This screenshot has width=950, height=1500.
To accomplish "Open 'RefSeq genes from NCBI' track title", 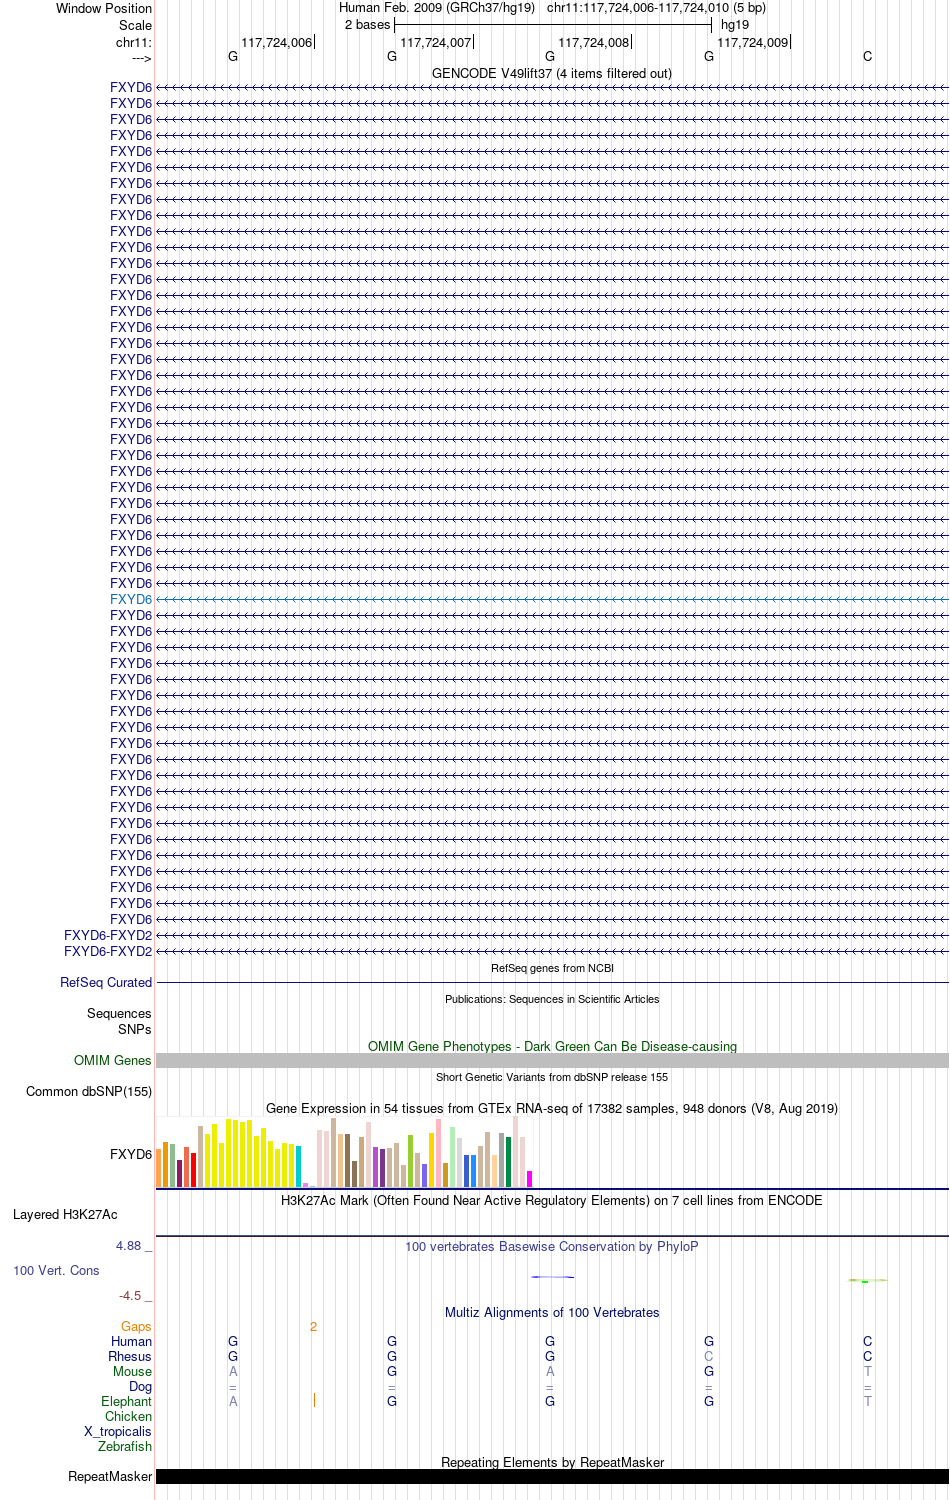I will [x=552, y=968].
